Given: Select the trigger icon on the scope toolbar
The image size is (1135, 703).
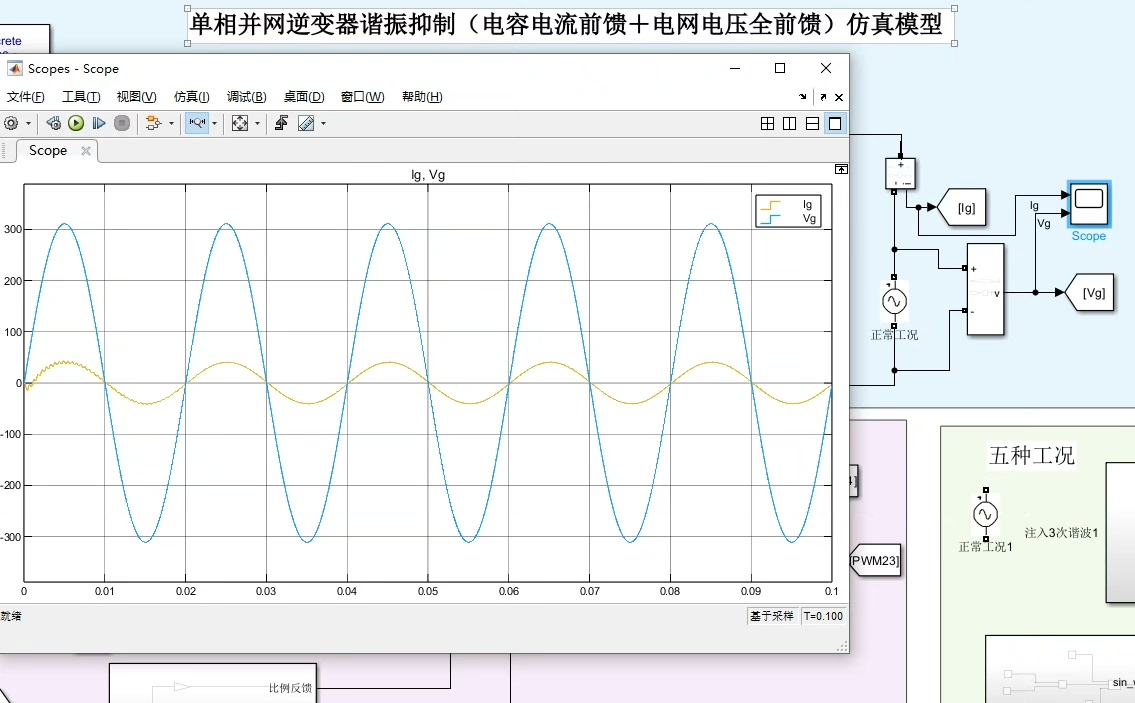Looking at the screenshot, I should [281, 123].
